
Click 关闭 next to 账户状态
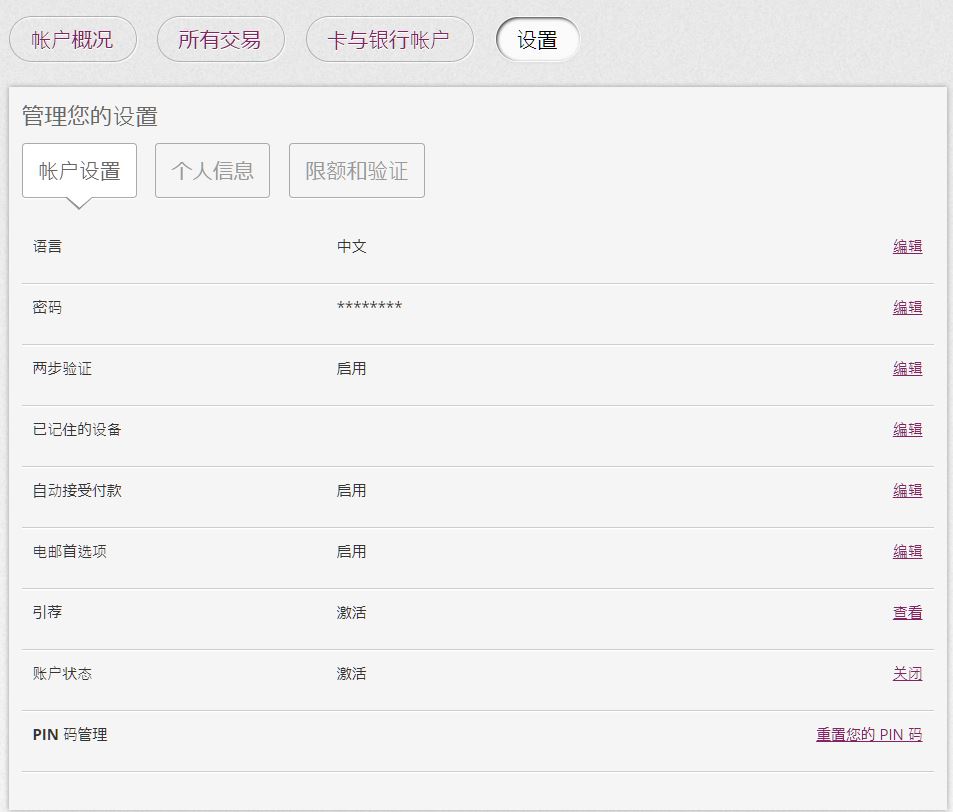[907, 674]
